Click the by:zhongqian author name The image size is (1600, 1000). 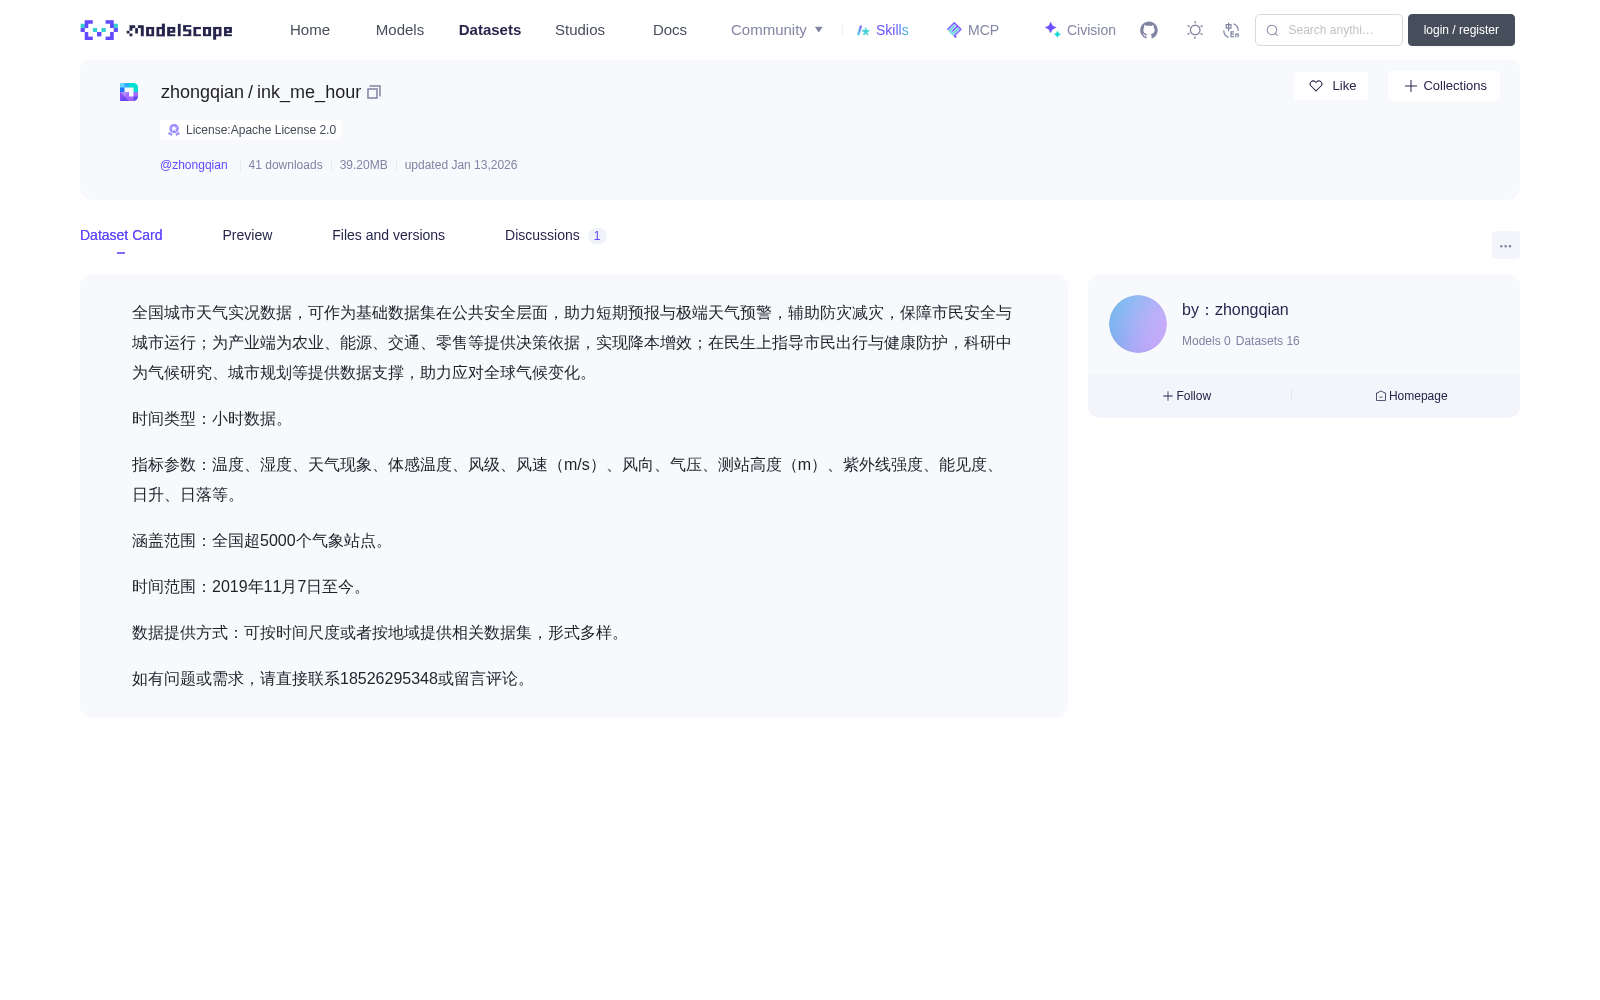point(1235,310)
